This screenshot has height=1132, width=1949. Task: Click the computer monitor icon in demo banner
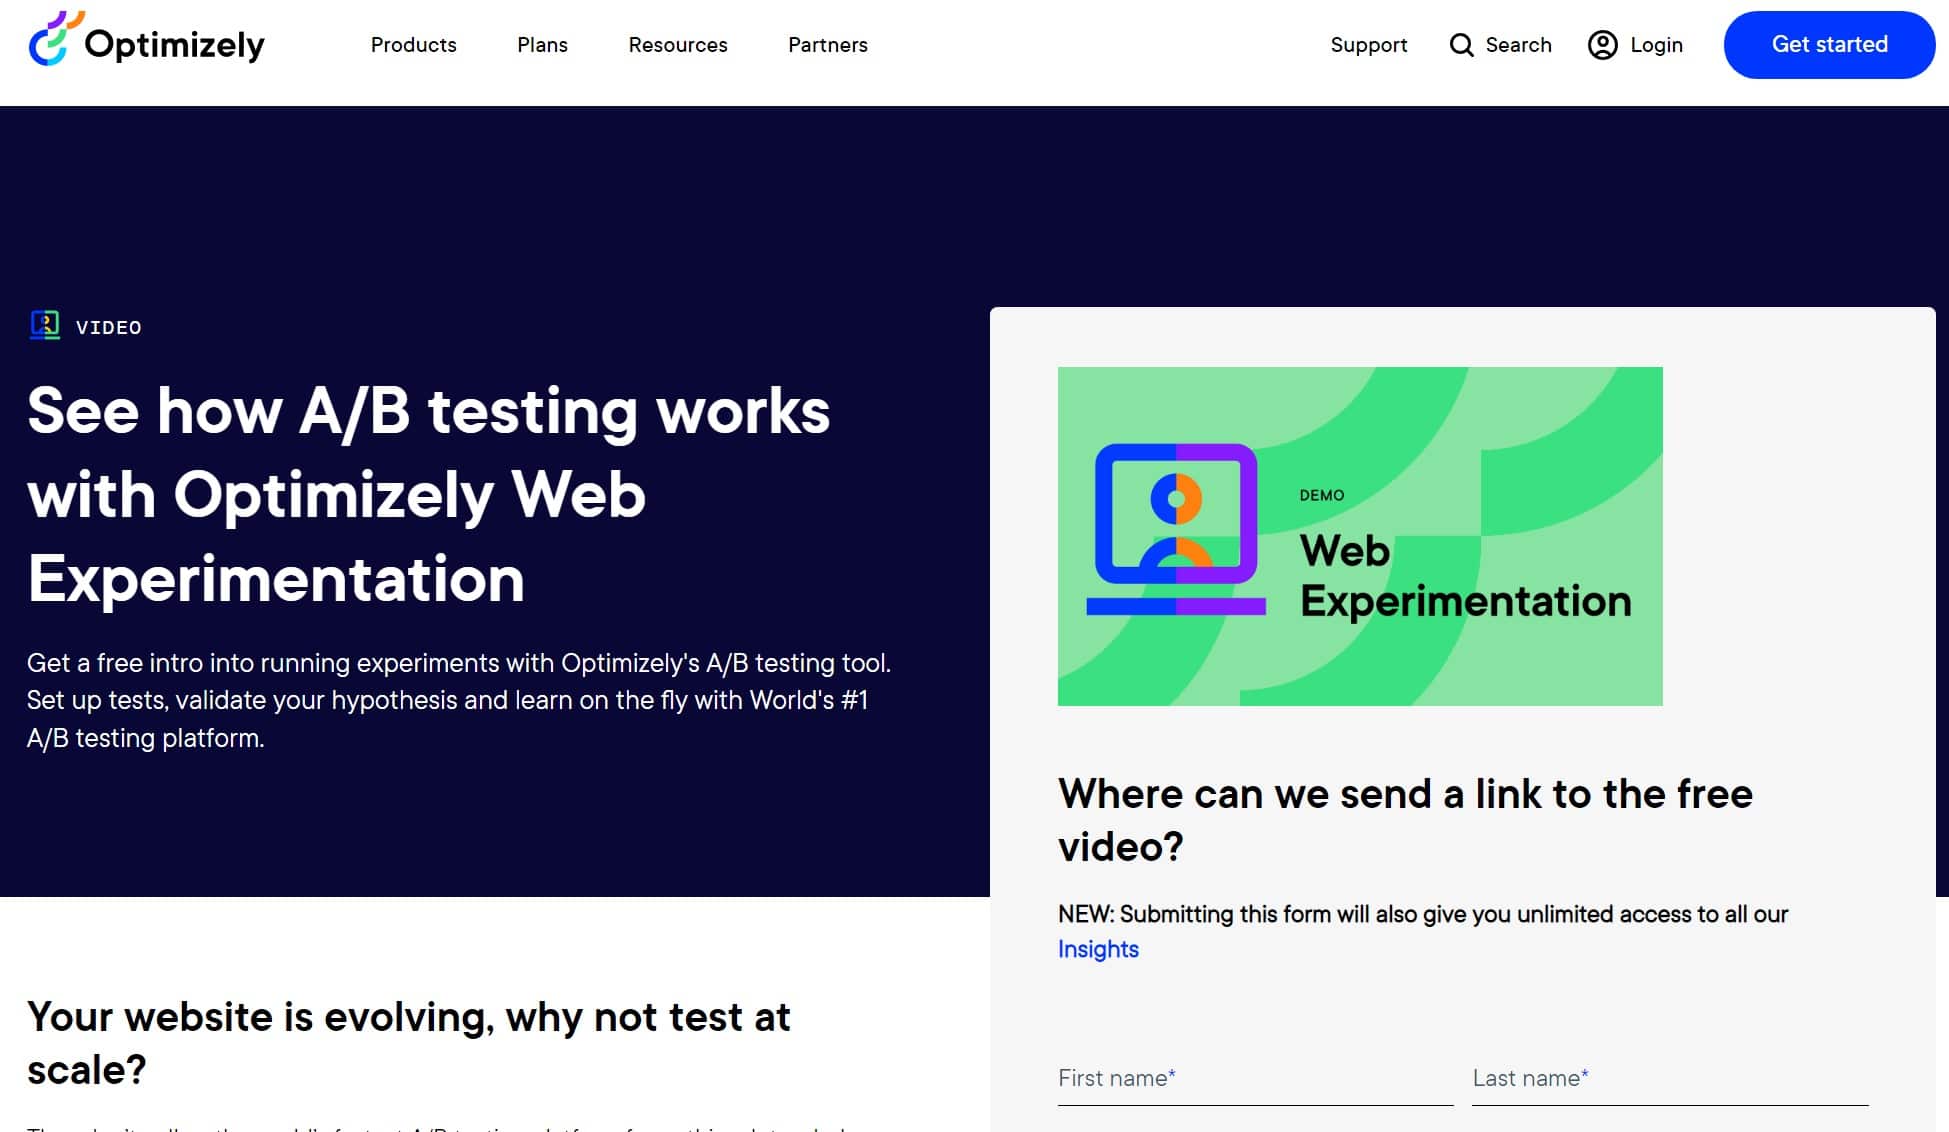tap(1176, 528)
